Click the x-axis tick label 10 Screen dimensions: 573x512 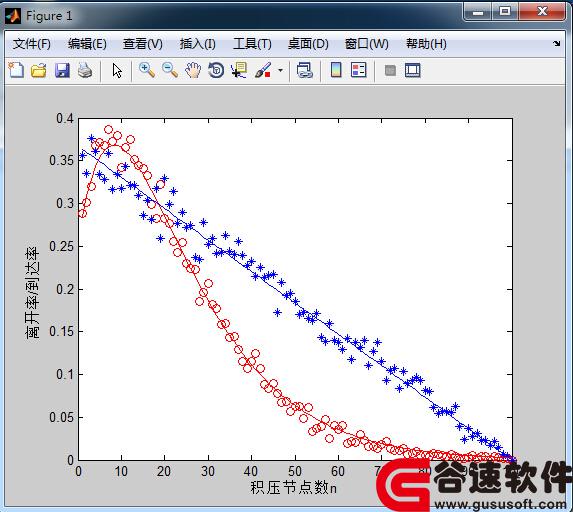(121, 471)
